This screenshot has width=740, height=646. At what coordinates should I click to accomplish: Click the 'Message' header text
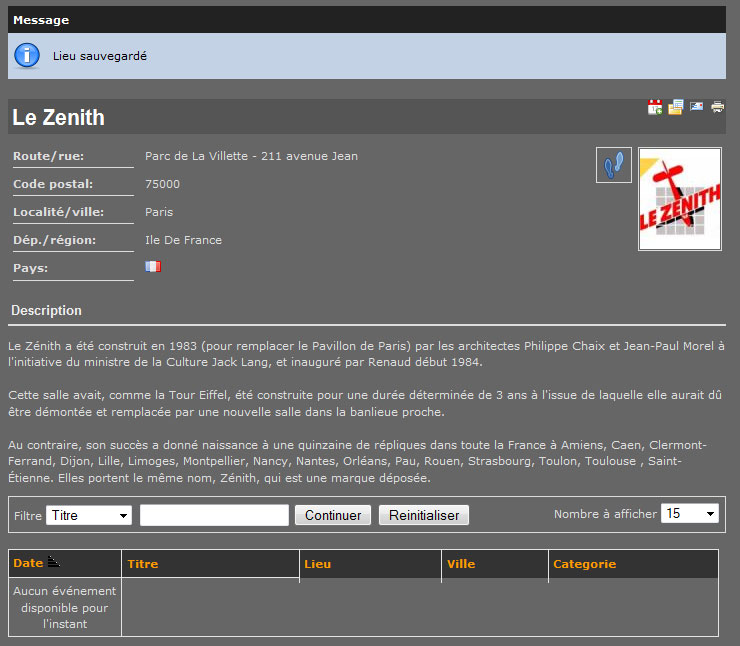(41, 20)
